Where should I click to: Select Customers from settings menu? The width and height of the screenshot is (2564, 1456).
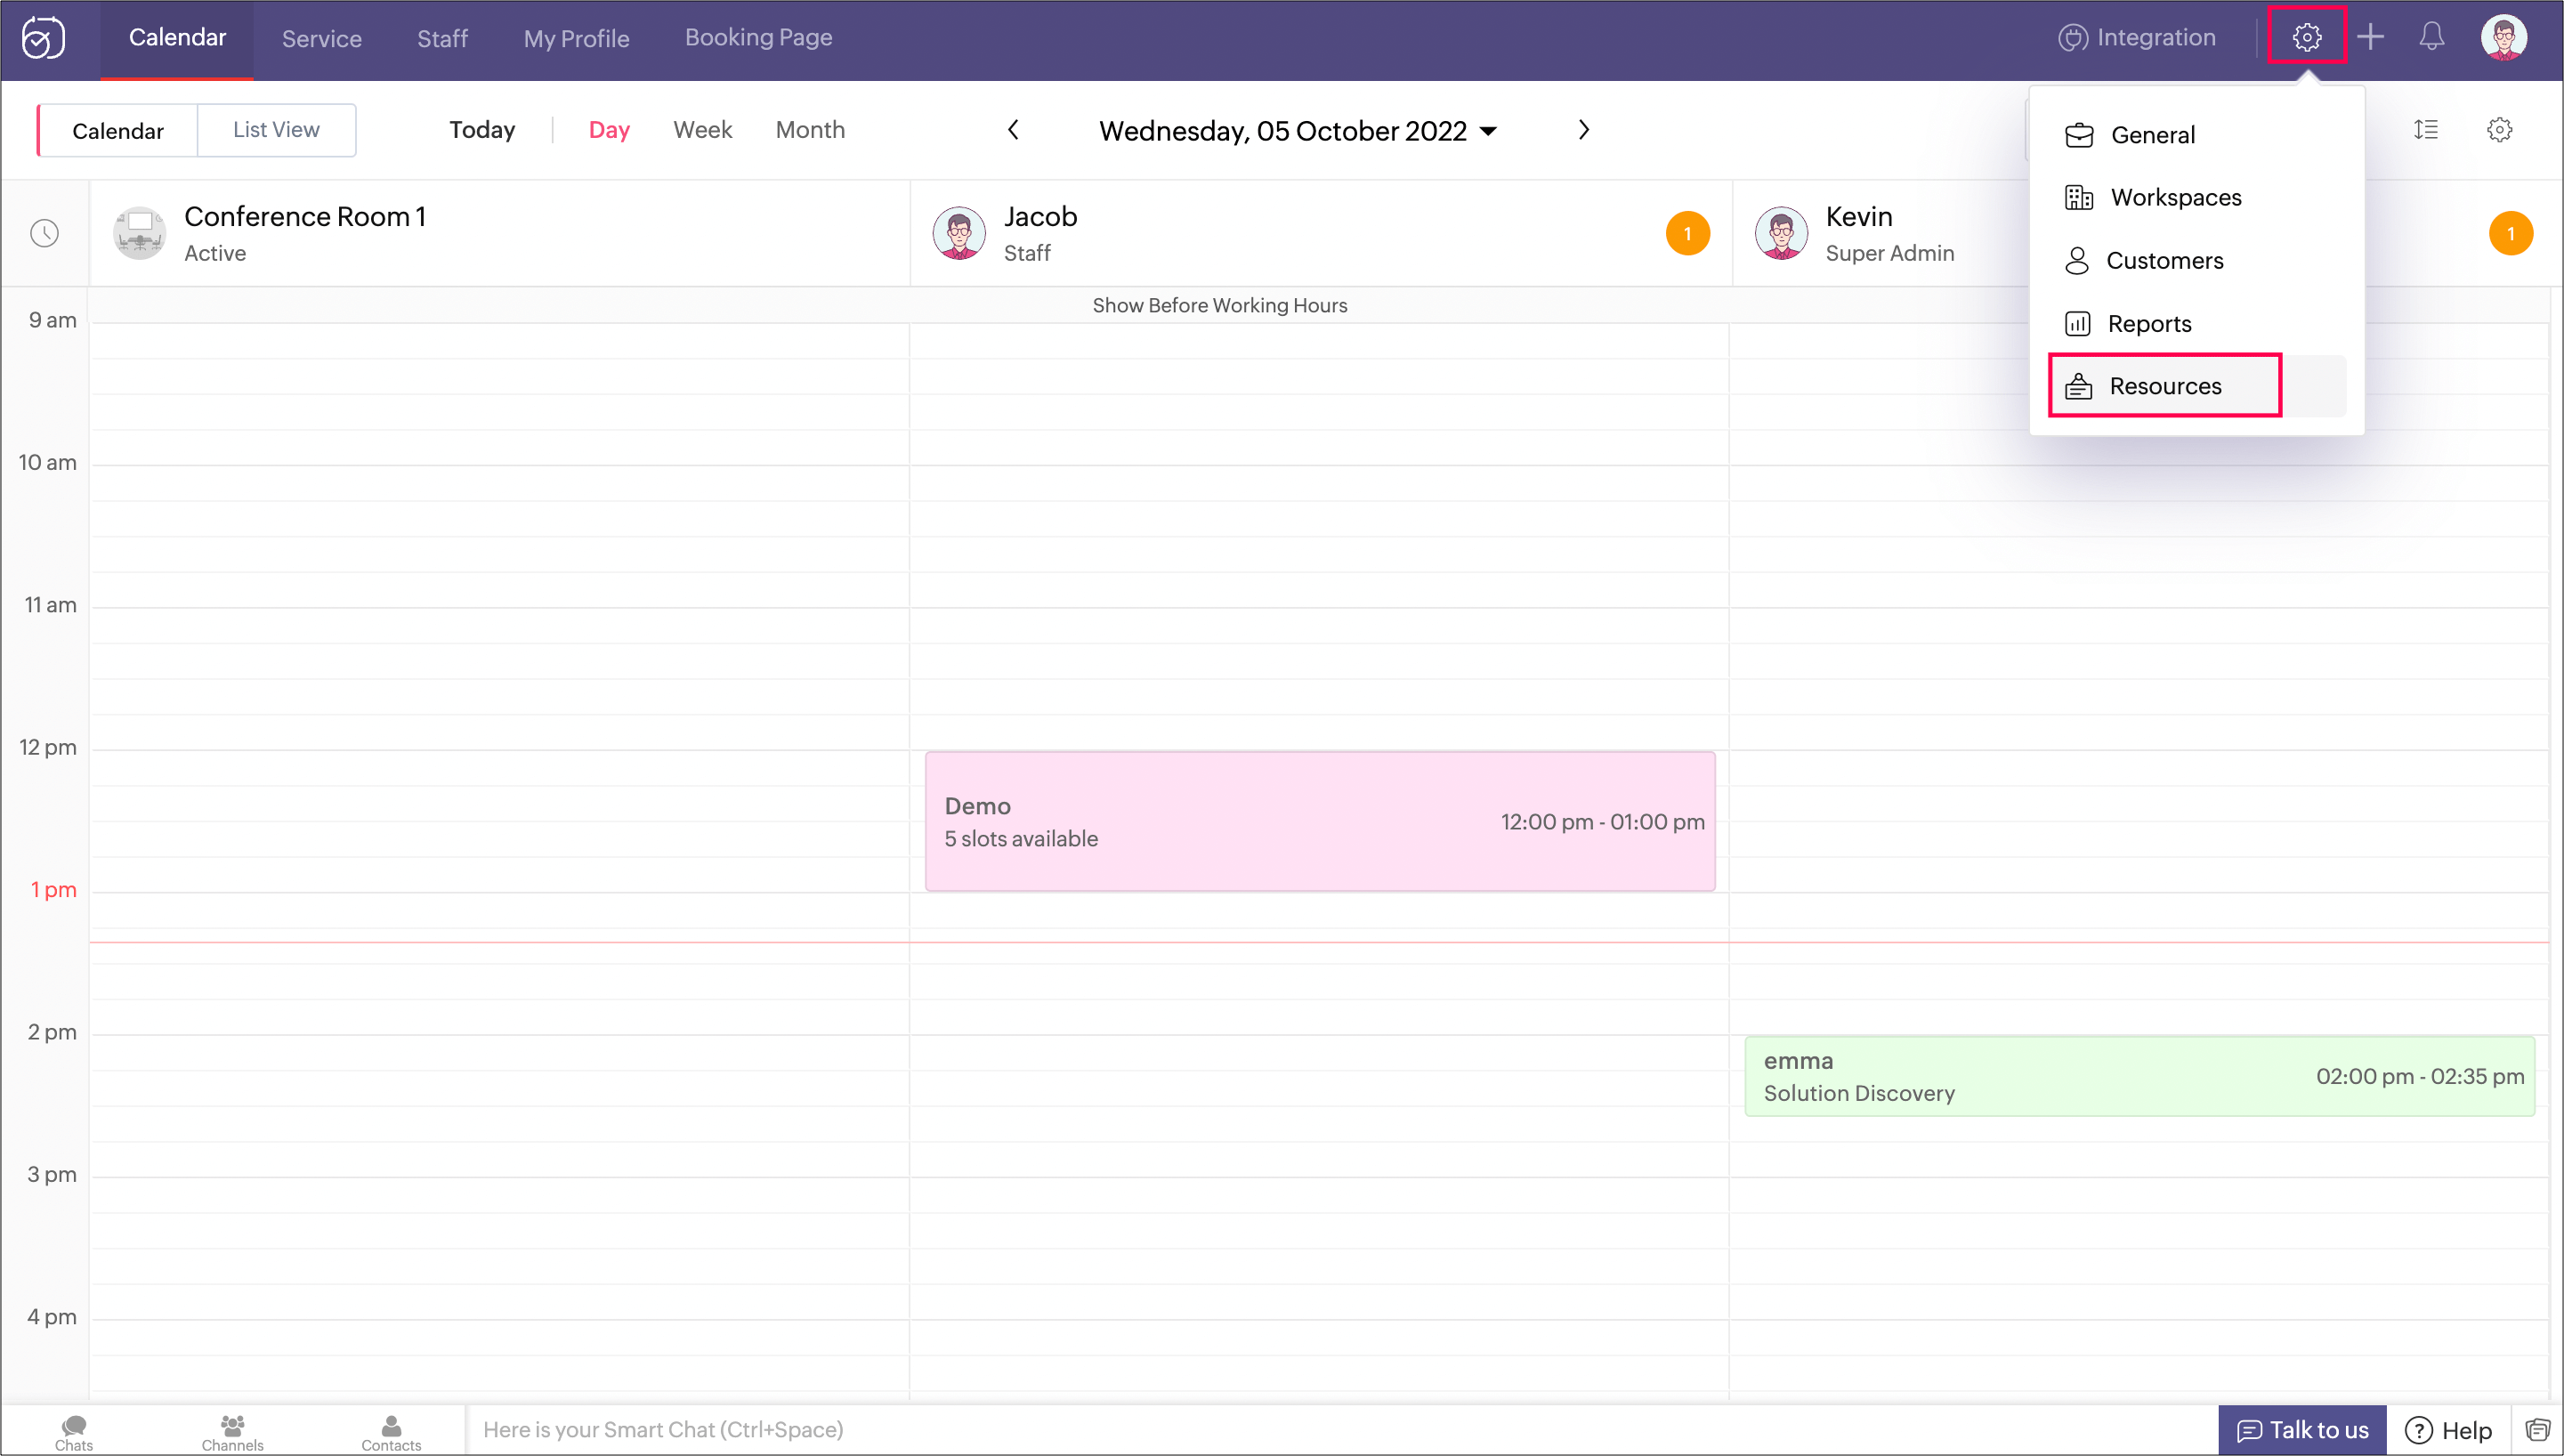(2196, 260)
